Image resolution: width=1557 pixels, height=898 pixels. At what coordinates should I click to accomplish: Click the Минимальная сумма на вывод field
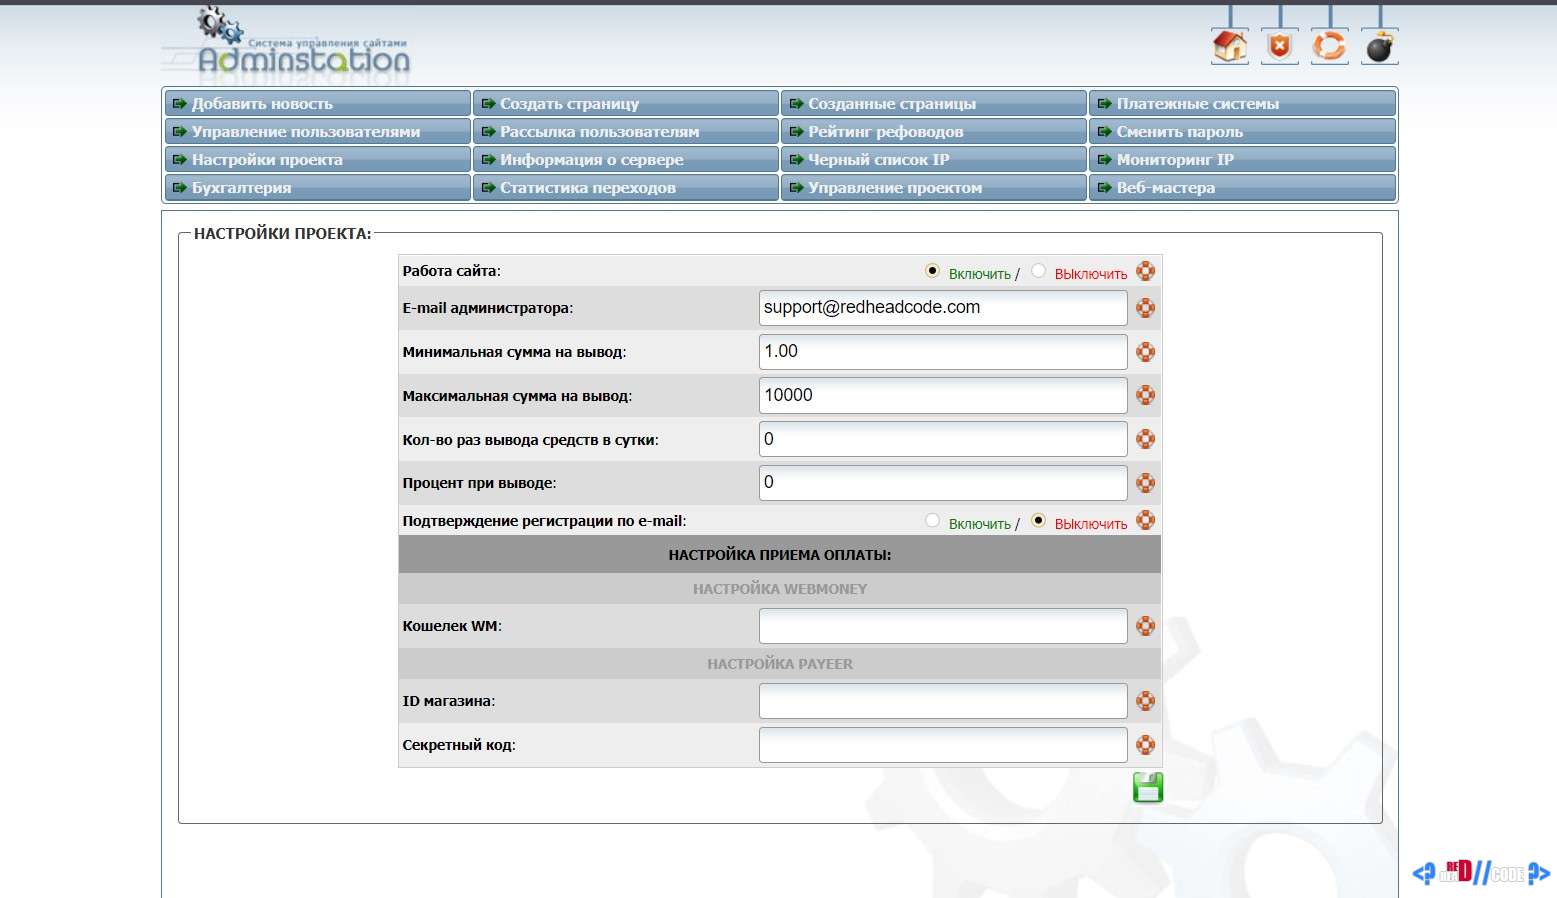[943, 352]
